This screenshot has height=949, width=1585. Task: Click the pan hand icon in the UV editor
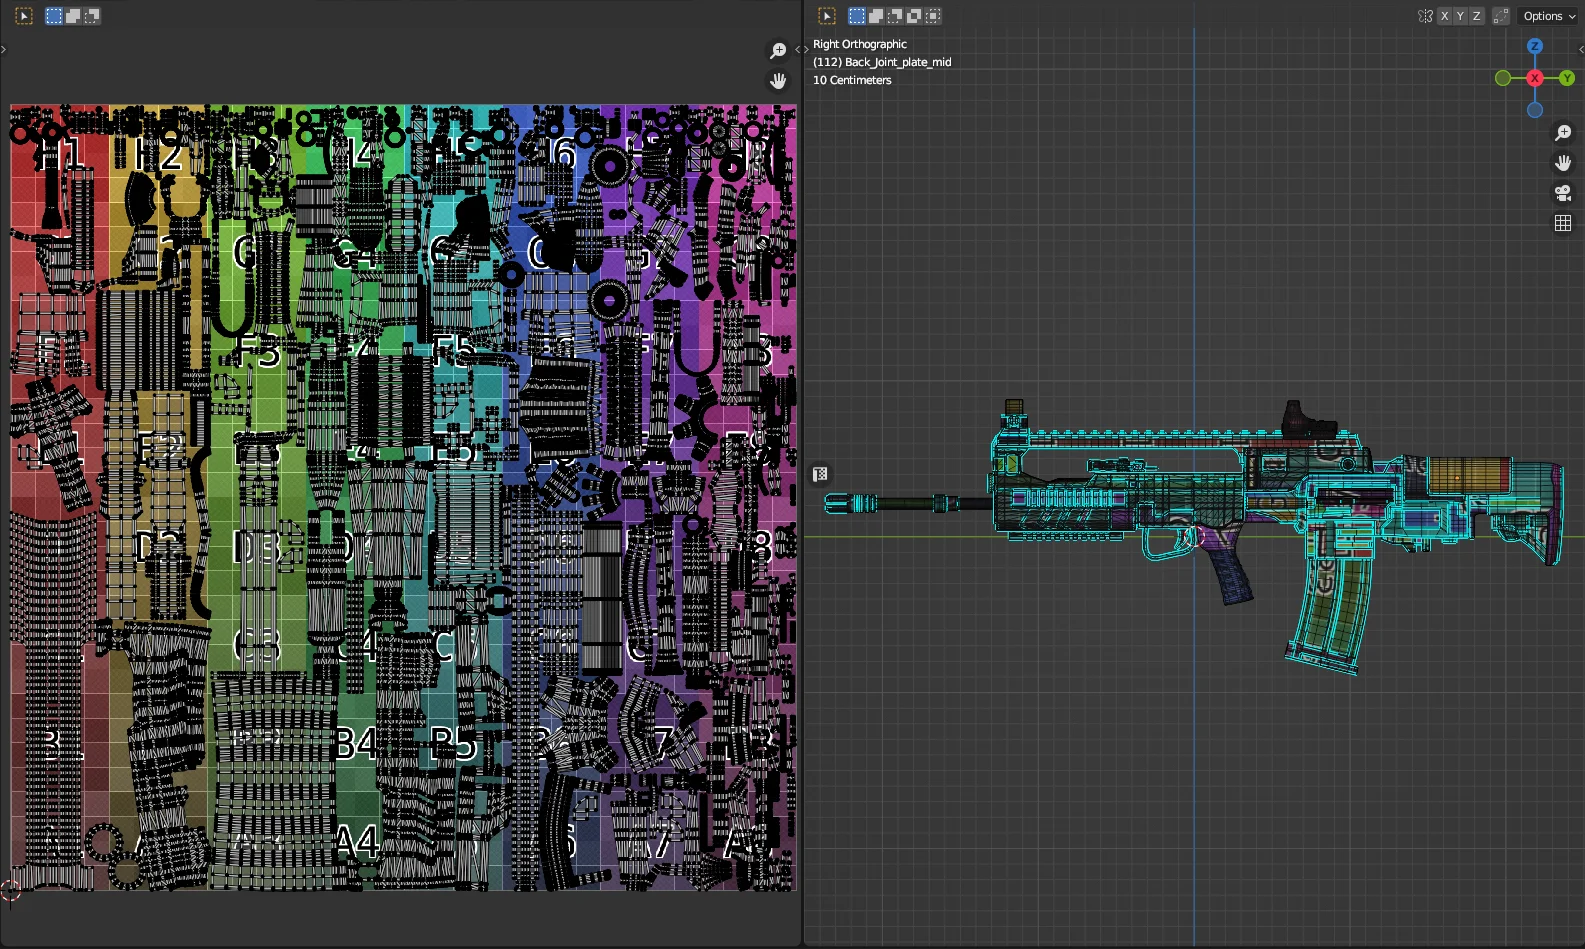[778, 81]
